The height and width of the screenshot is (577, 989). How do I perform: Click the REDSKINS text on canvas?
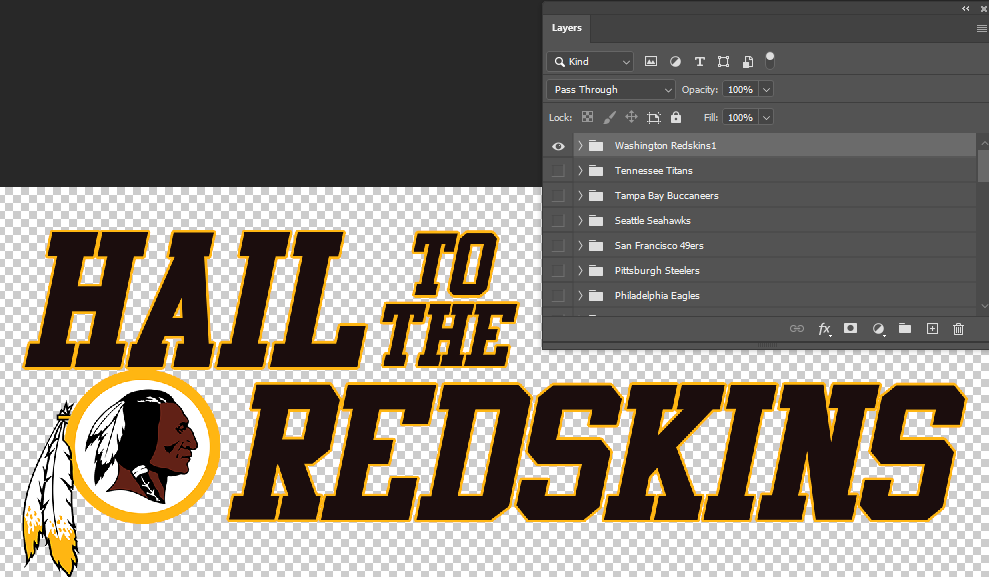pos(597,452)
